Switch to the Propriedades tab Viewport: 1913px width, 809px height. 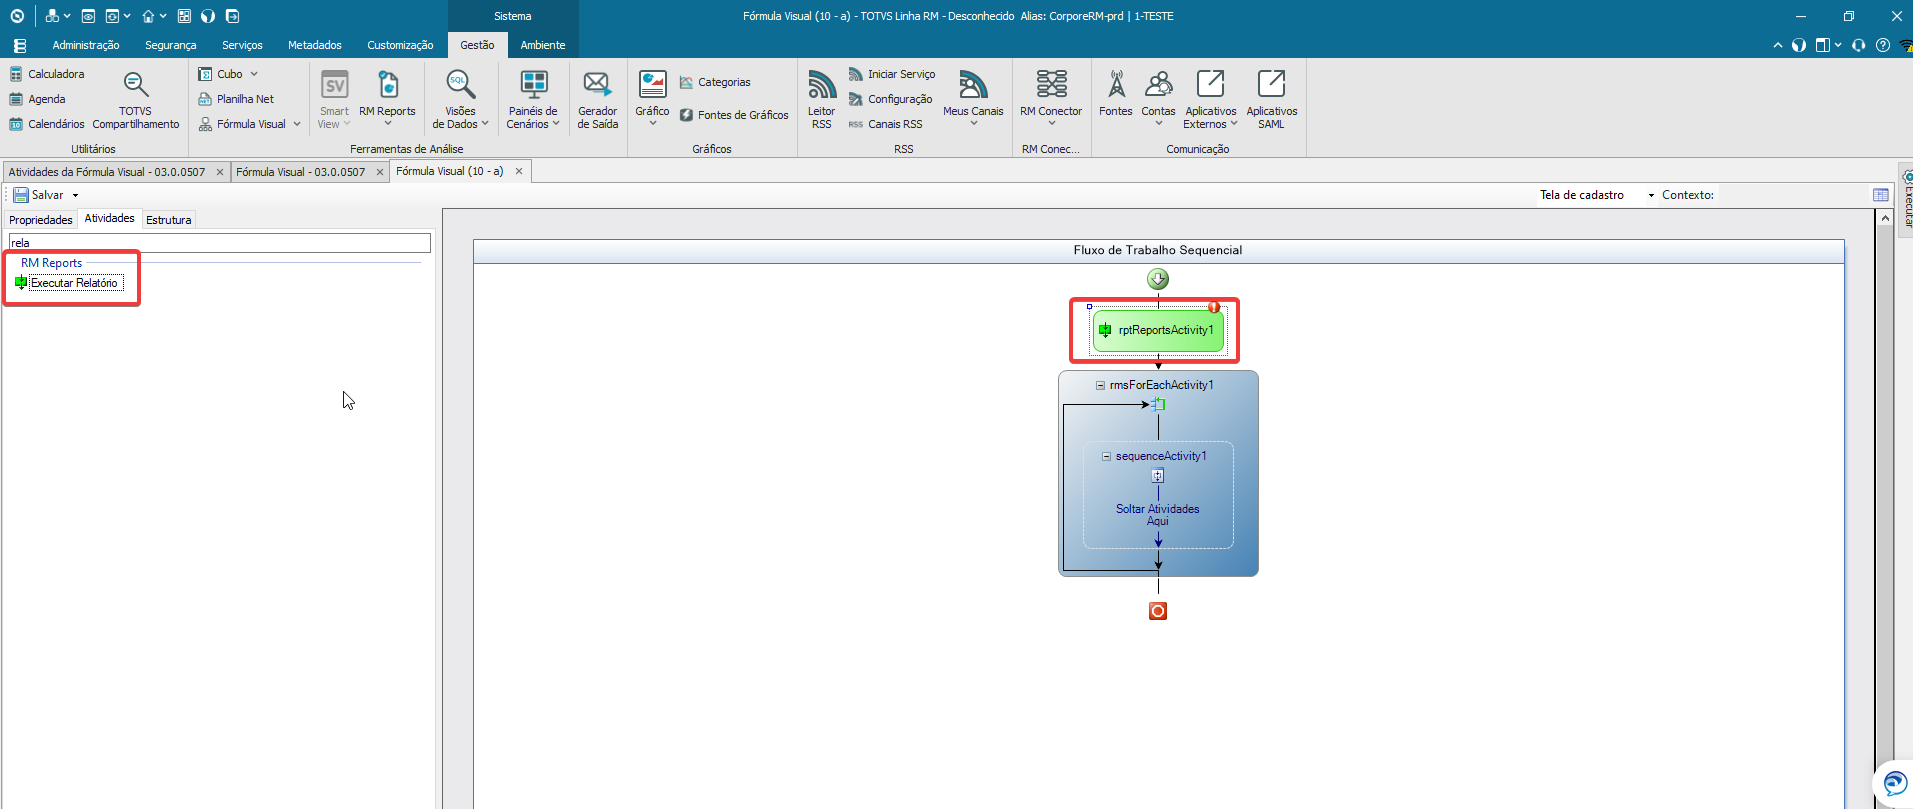point(41,220)
